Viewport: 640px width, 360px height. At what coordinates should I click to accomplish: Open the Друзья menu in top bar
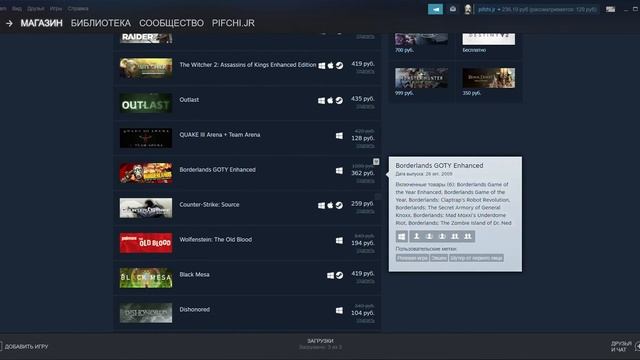pos(36,9)
